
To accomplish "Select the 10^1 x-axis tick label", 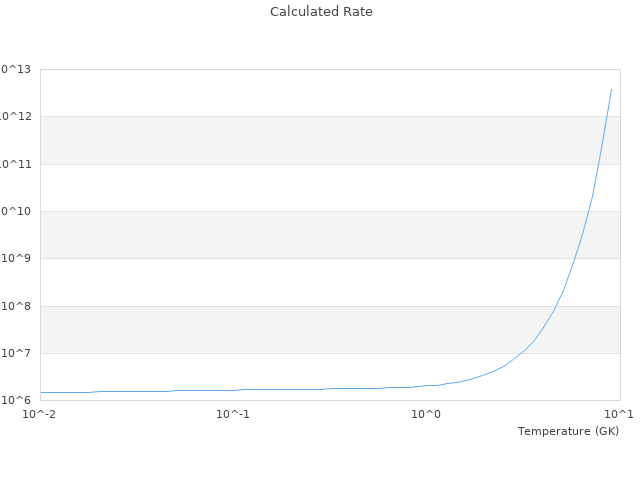I will tap(618, 414).
